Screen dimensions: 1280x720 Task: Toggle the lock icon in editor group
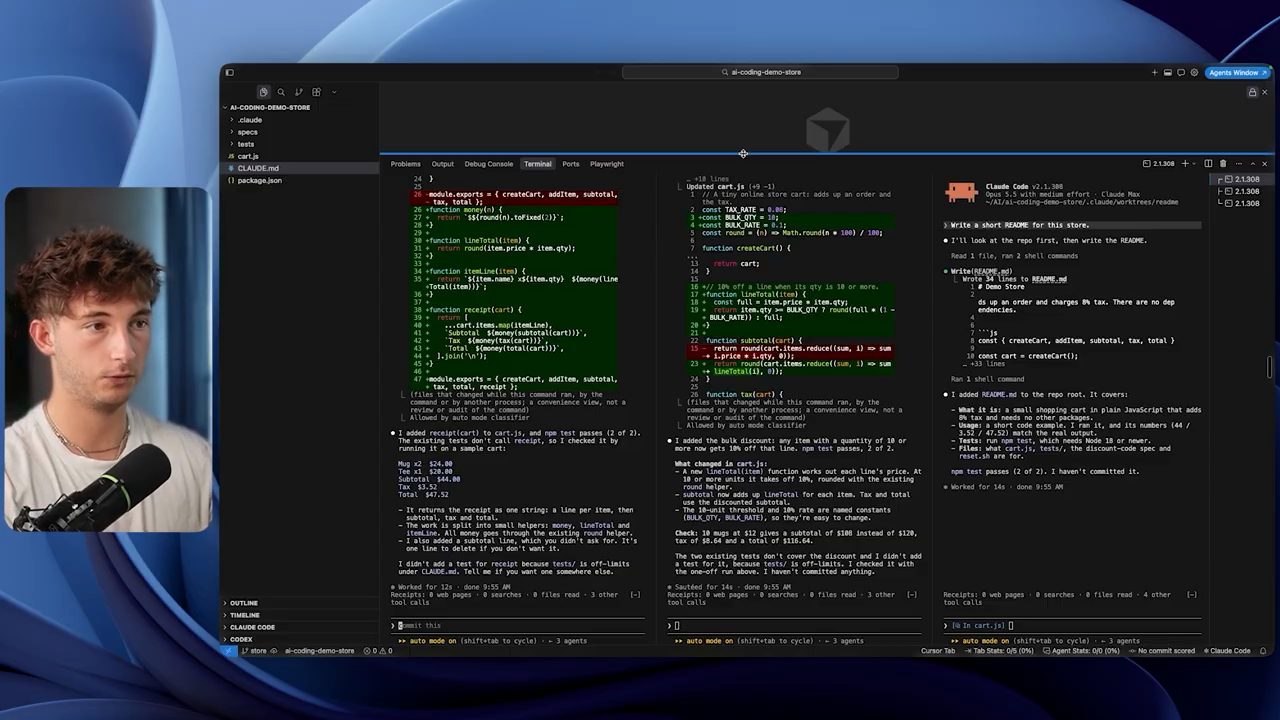[x=1252, y=92]
